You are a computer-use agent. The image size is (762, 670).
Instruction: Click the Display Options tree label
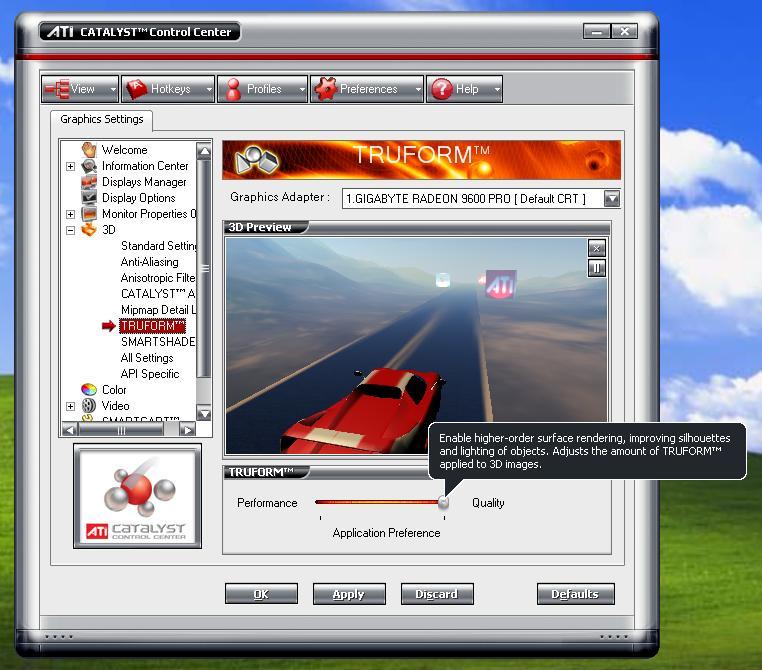coord(139,198)
